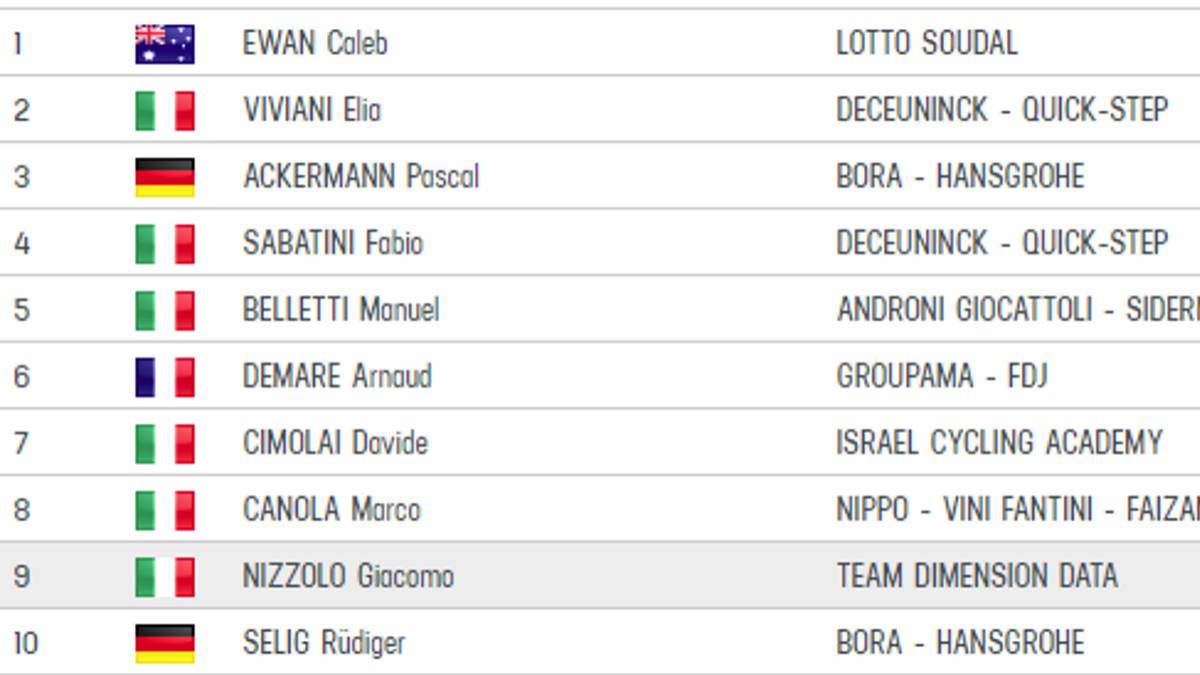Select rider CANOLA Marco
The height and width of the screenshot is (675, 1200).
[x=331, y=510]
